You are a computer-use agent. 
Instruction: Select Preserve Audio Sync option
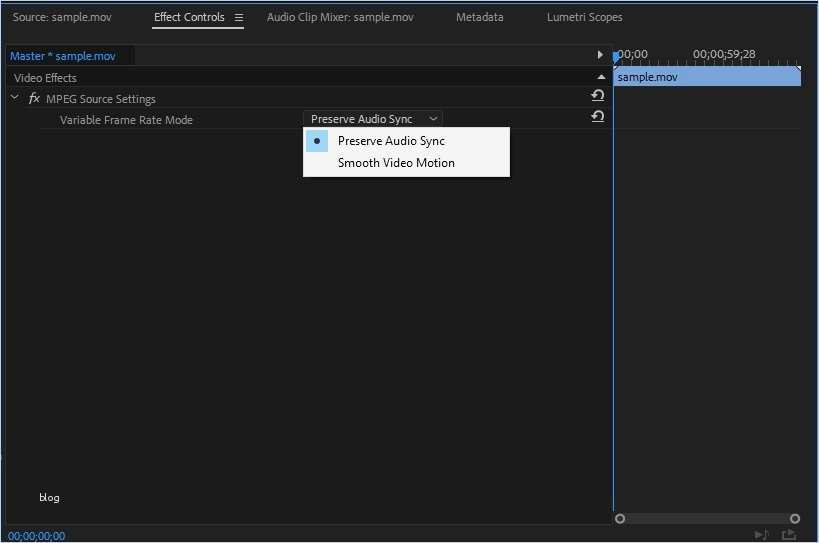coord(406,141)
